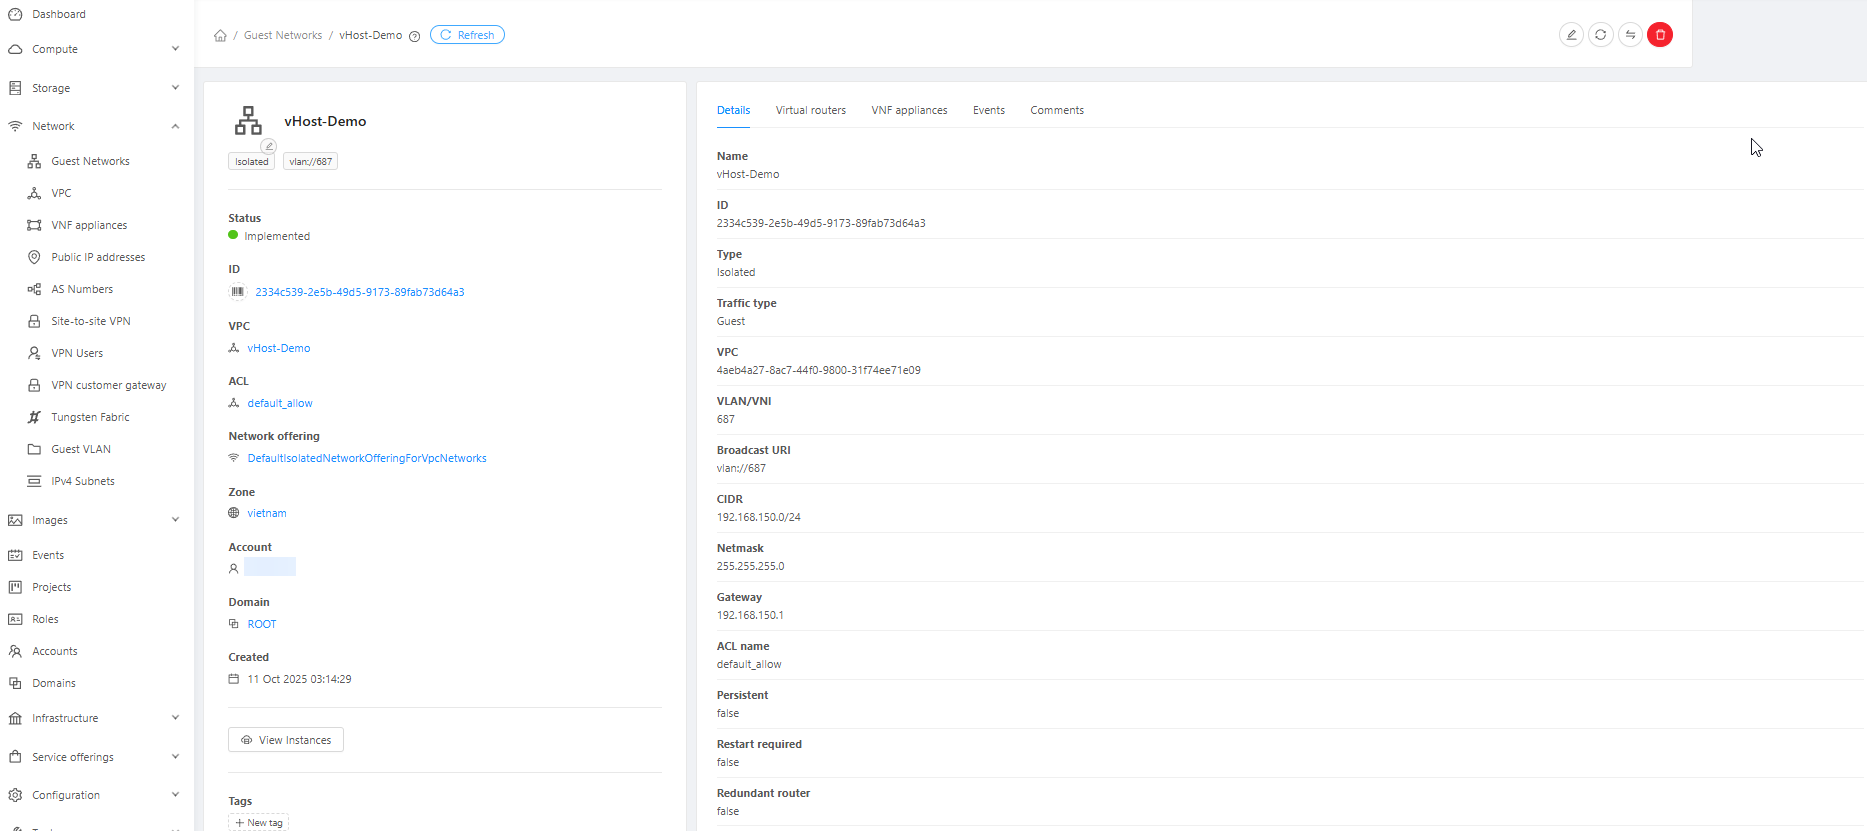Click the barcode icon beside the network ID

click(x=238, y=292)
